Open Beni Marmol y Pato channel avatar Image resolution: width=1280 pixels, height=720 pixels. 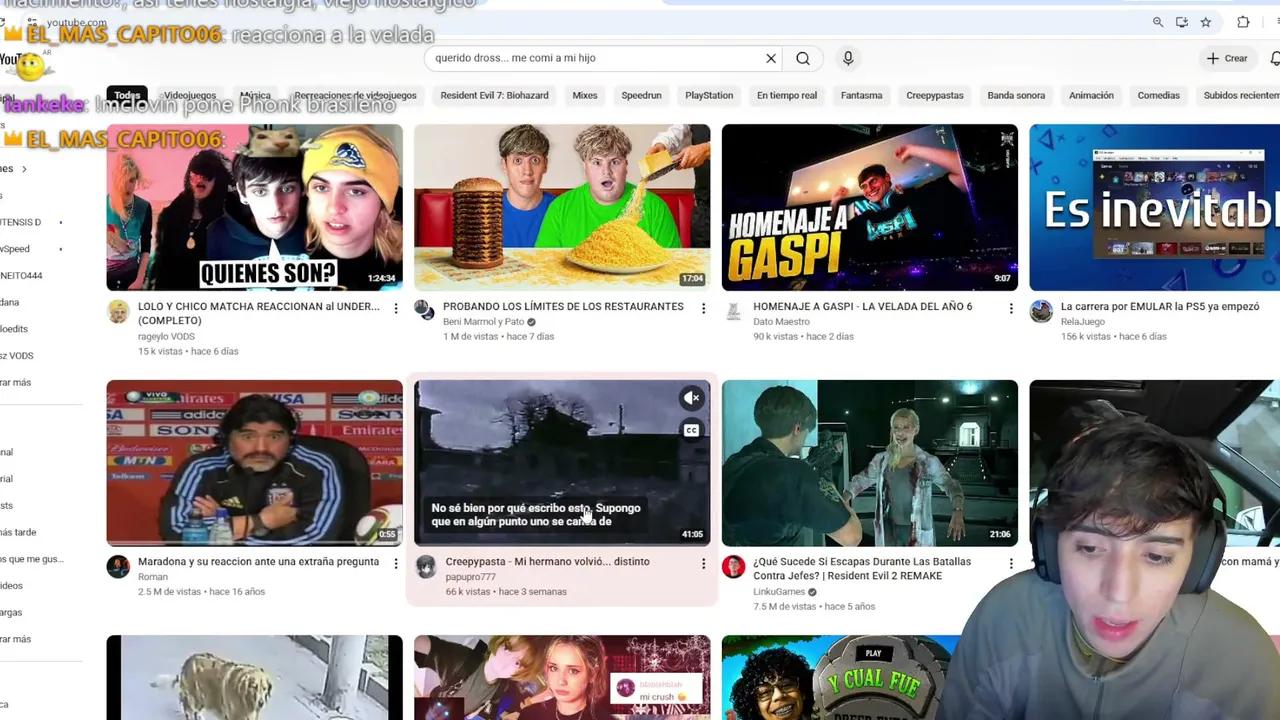(425, 311)
